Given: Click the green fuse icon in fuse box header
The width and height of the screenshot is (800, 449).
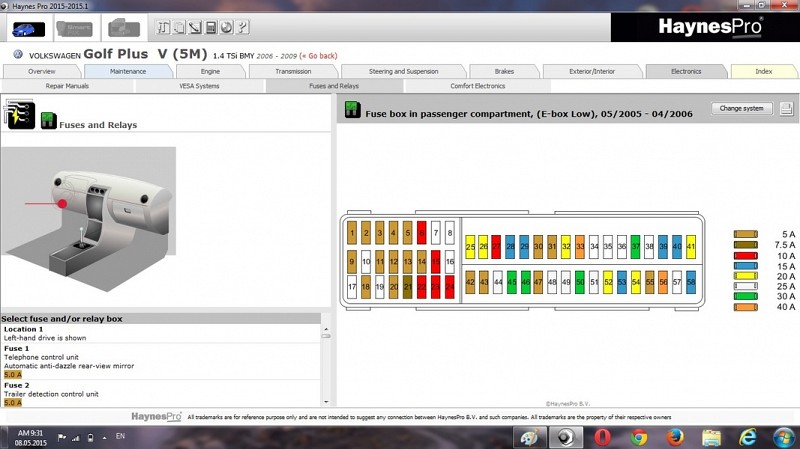Looking at the screenshot, I should (353, 110).
